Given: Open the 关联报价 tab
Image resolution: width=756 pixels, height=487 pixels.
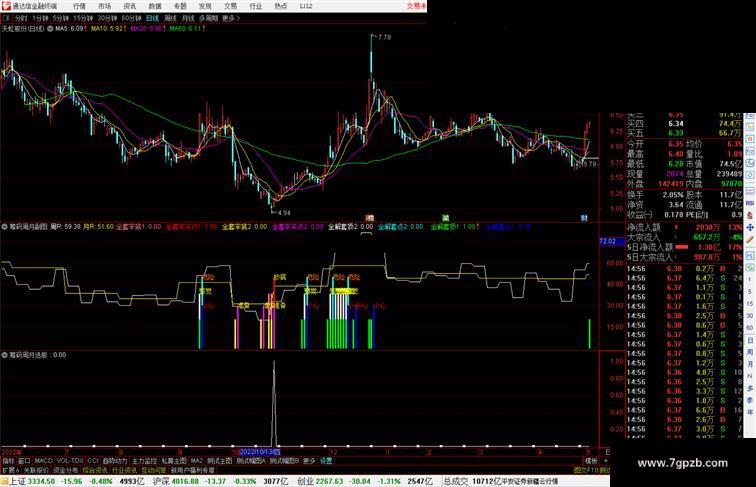Looking at the screenshot, I should point(36,470).
